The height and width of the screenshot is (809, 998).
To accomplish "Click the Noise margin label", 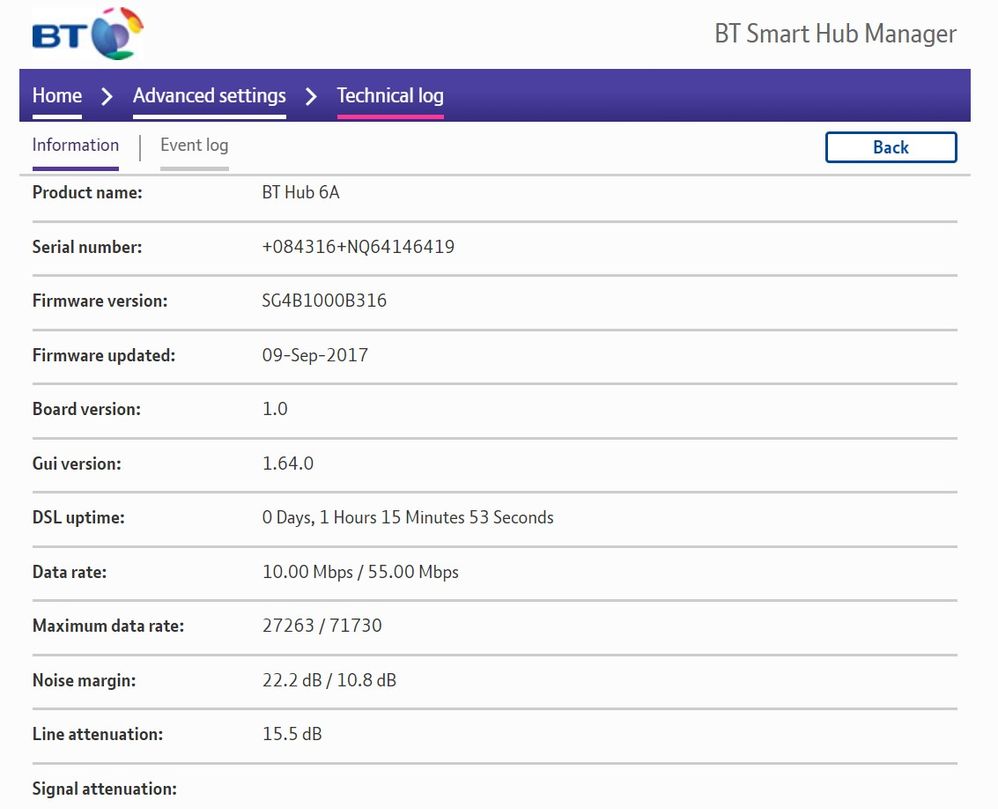I will 84,680.
